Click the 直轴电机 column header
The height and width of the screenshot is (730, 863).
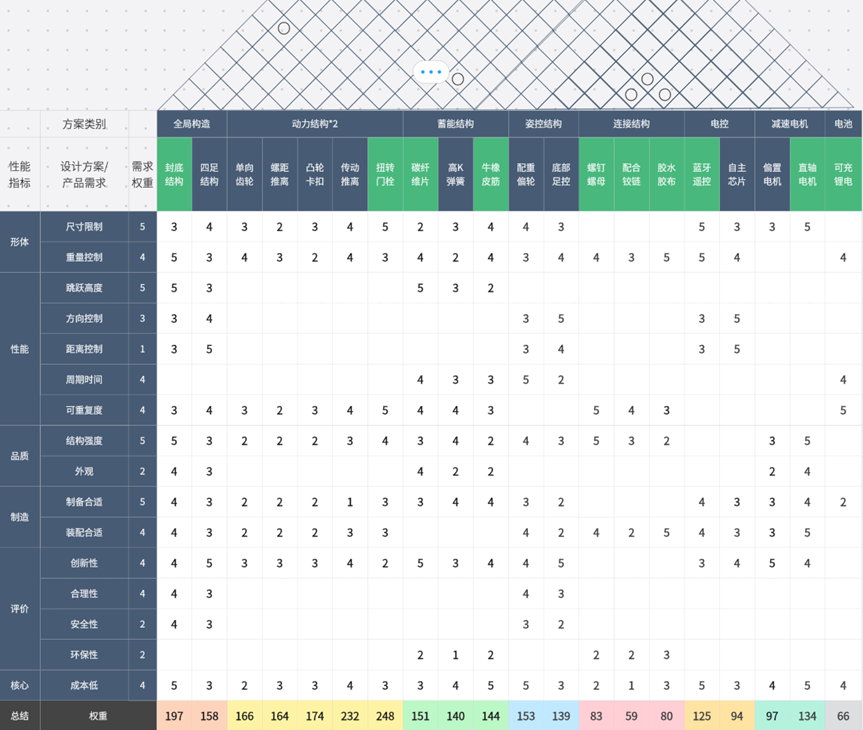[807, 175]
